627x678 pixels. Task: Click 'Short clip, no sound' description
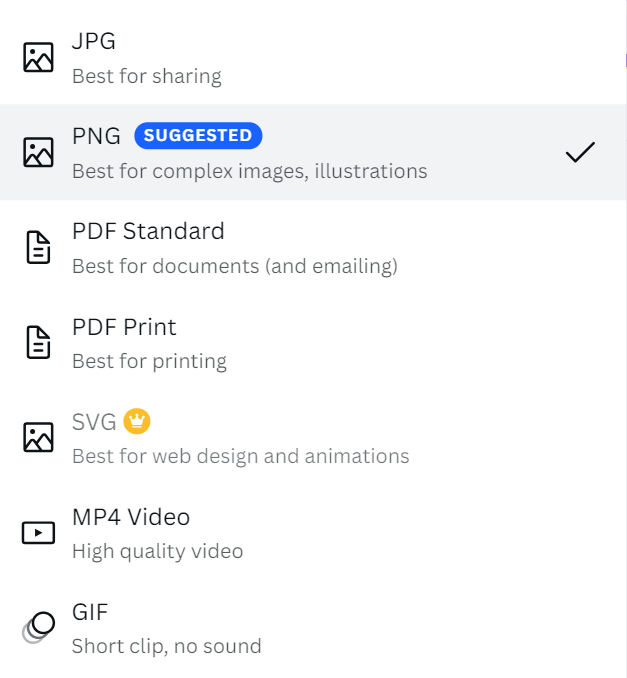(x=166, y=646)
